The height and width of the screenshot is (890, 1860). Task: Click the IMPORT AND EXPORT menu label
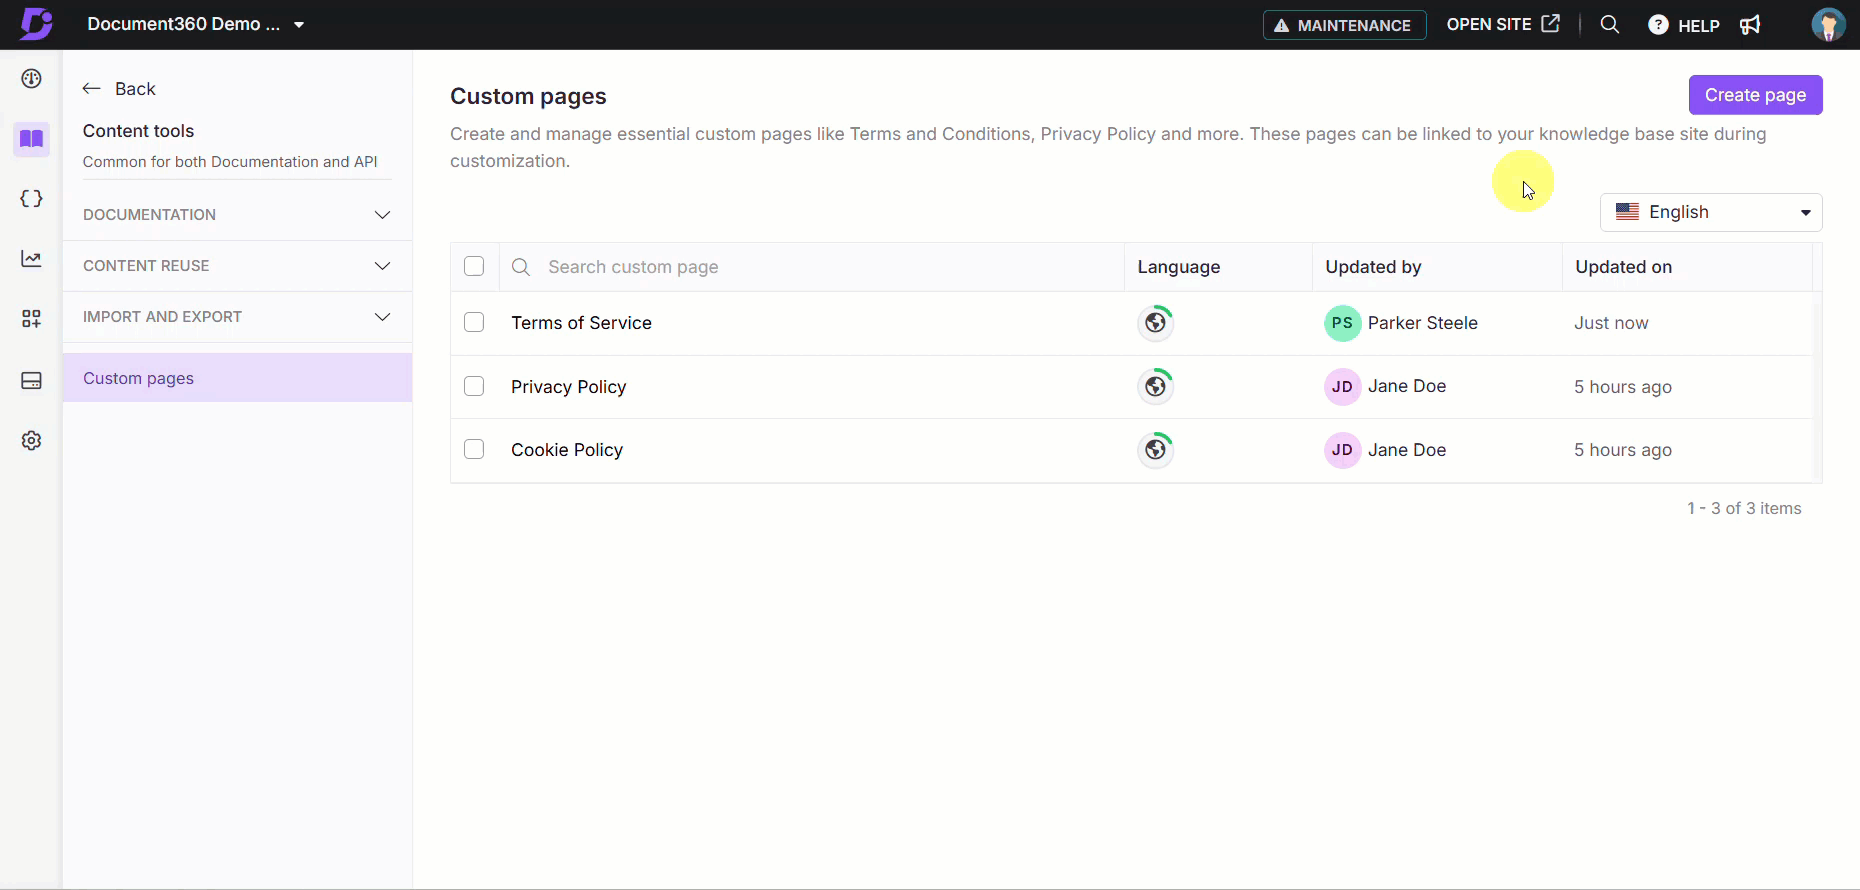(162, 317)
